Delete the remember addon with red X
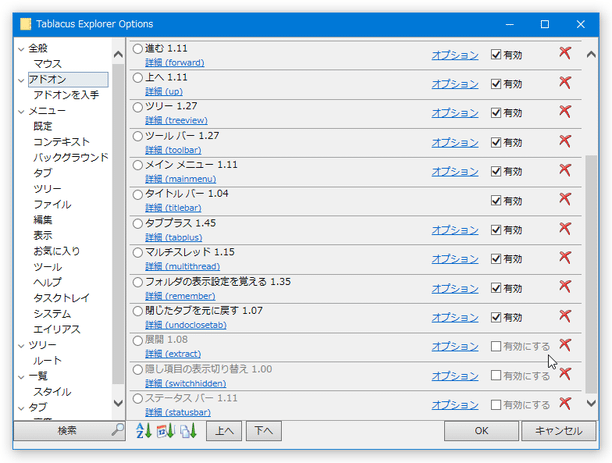This screenshot has height=463, width=612. 565,286
